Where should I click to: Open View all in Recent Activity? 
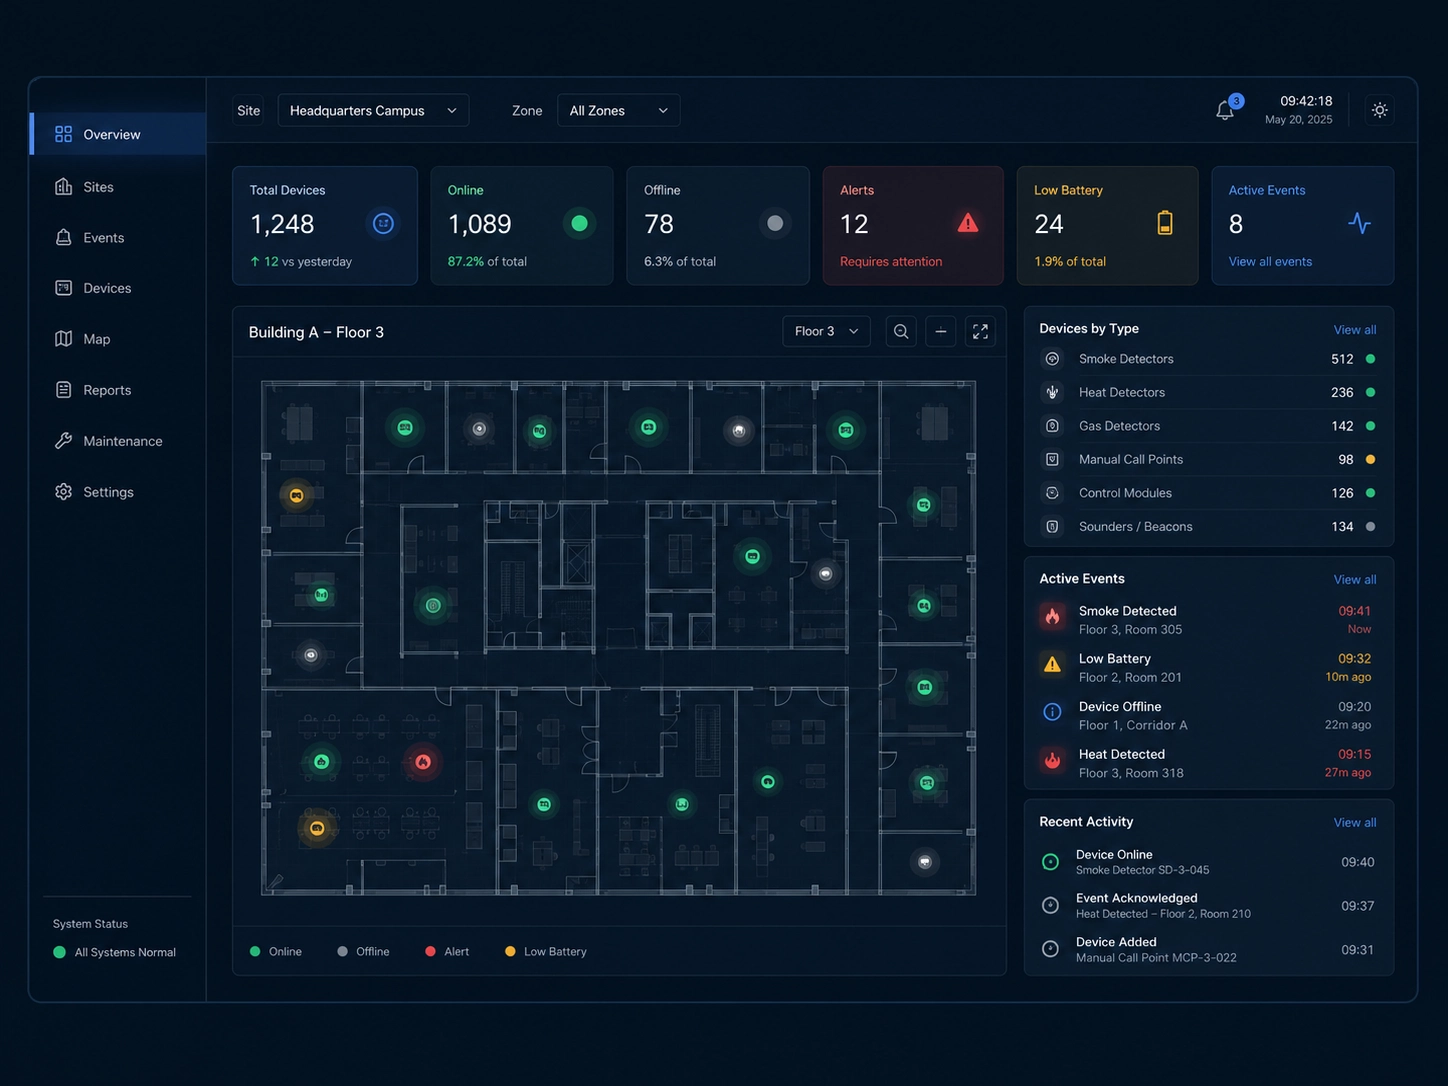tap(1354, 823)
